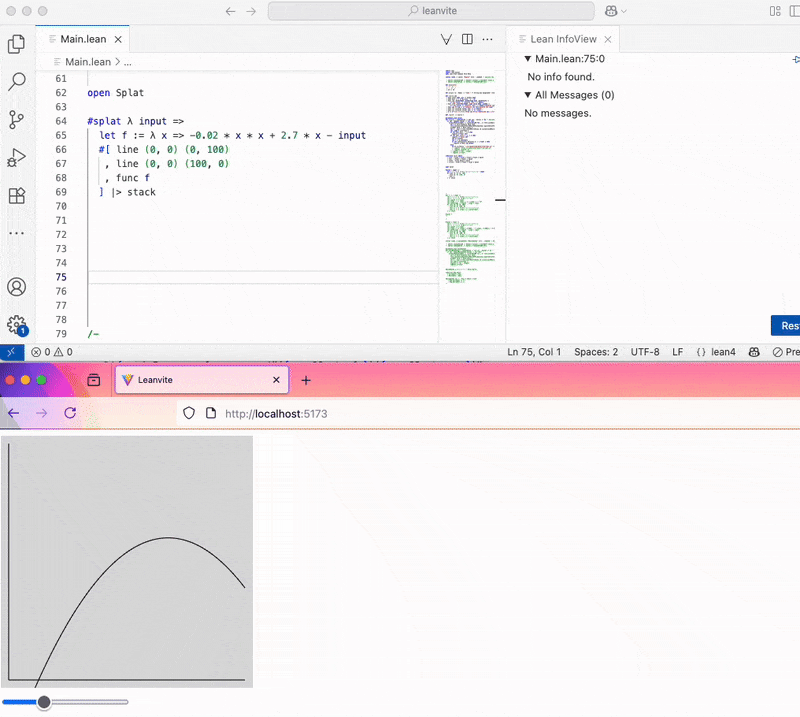Show additional activity bar views ellipsis
800x717 pixels.
pos(16,233)
